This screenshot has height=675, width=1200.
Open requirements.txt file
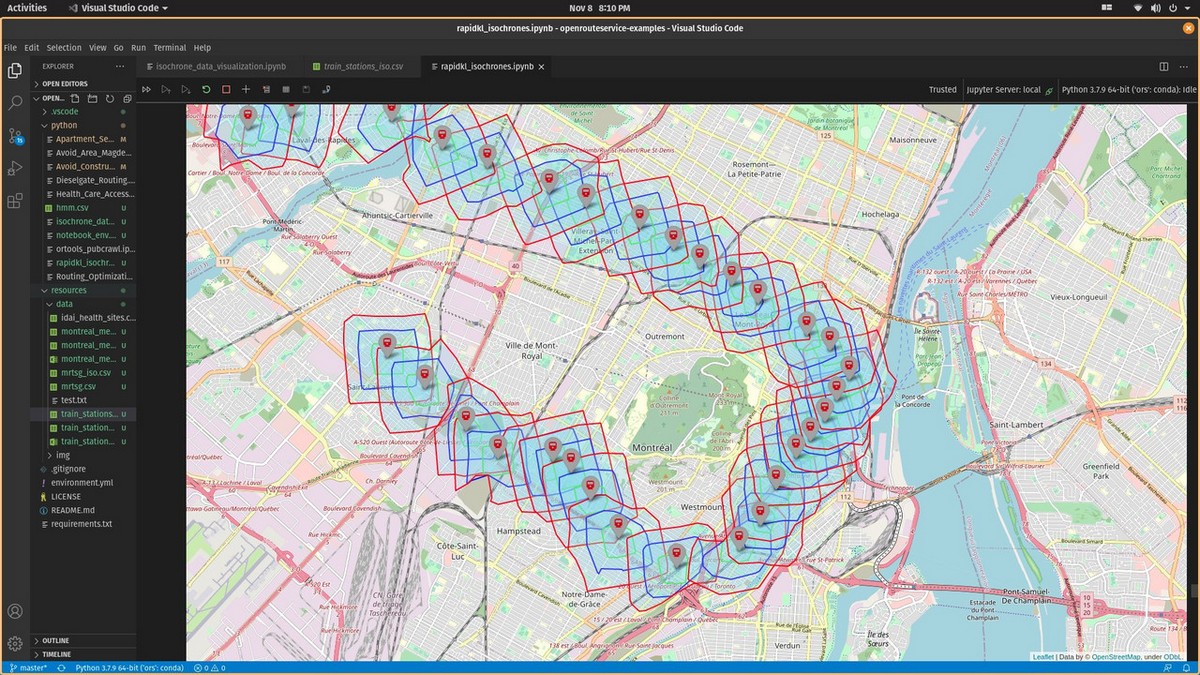click(81, 523)
